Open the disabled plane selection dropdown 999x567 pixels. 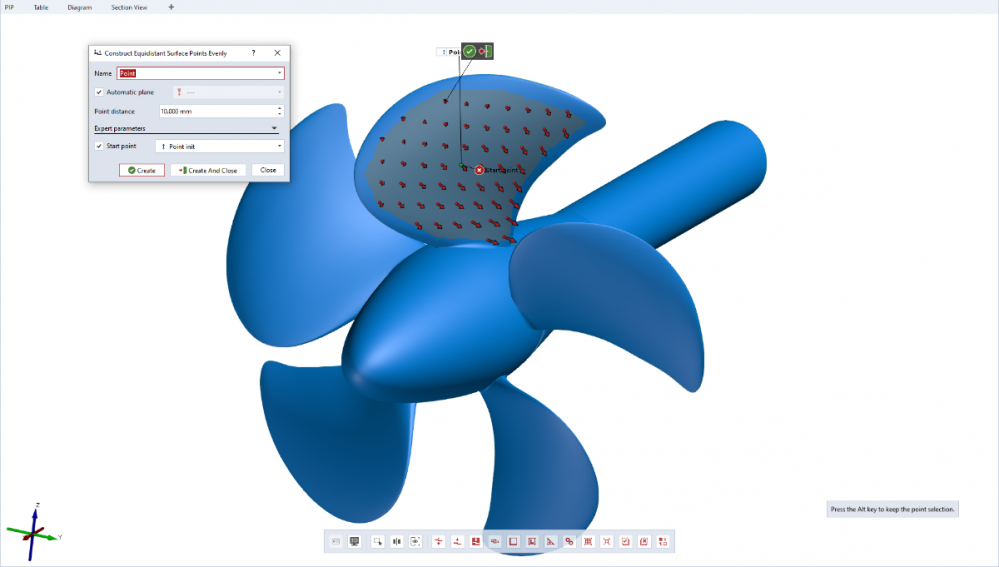[228, 92]
